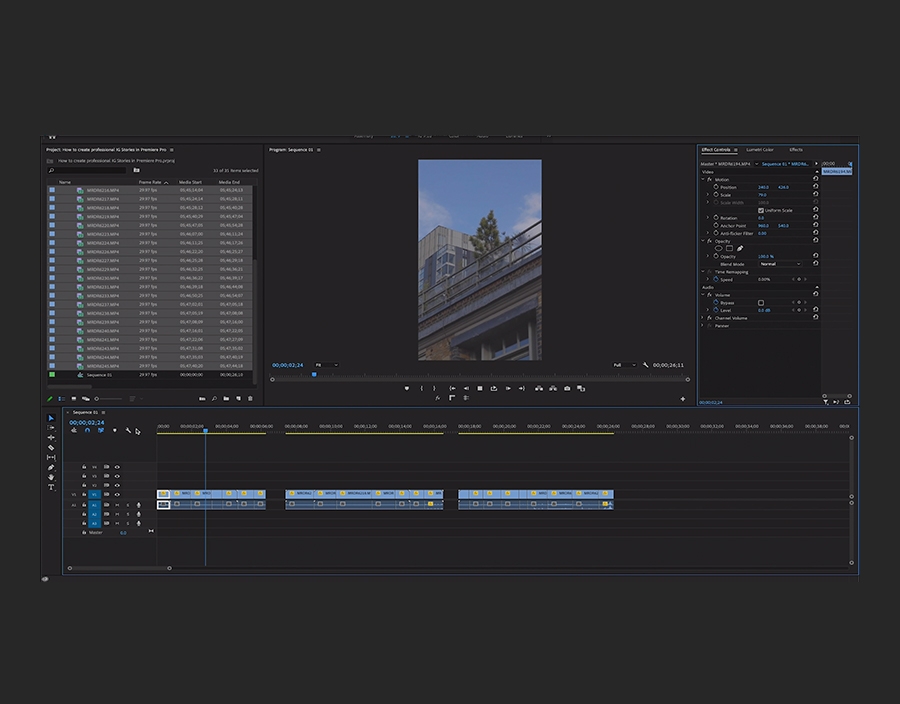Viewport: 900px width, 704px height.
Task: Open the Full playback resolution dropdown
Action: point(624,365)
